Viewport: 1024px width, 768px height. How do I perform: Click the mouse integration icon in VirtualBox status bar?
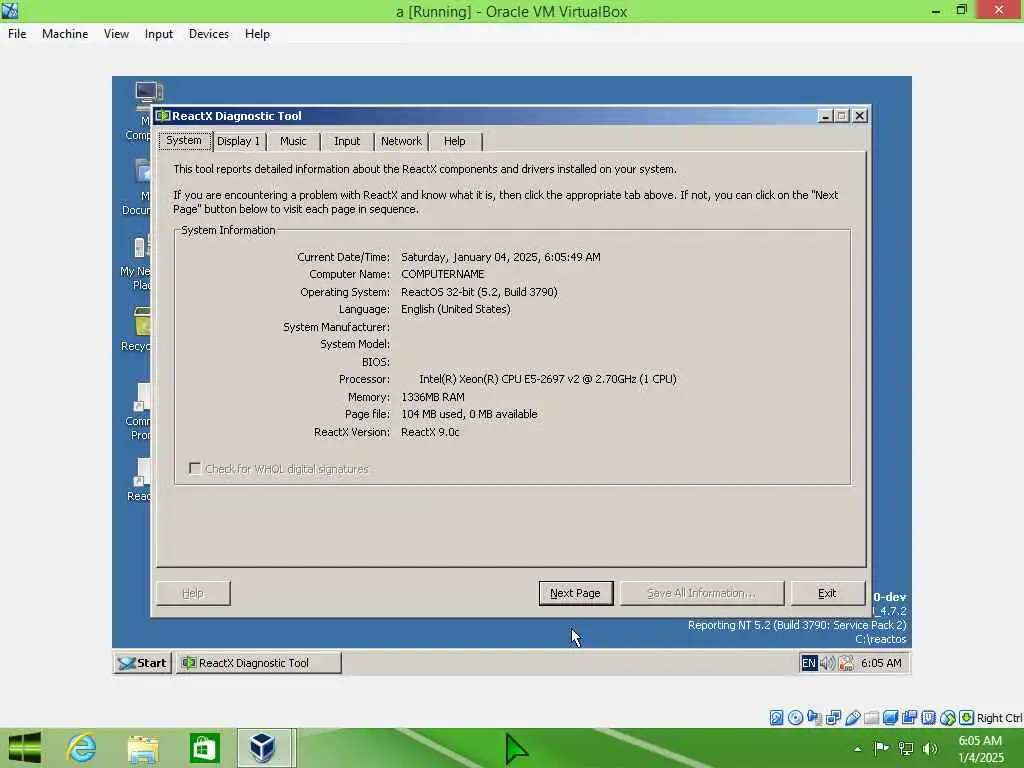coord(948,718)
